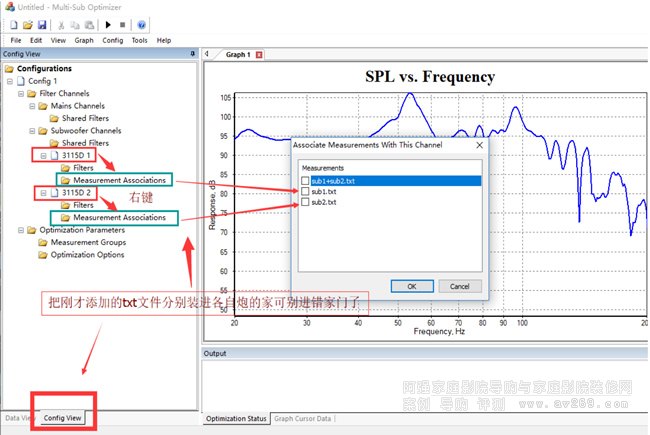Collapse the Optimization Parameters tree node

click(x=20, y=230)
